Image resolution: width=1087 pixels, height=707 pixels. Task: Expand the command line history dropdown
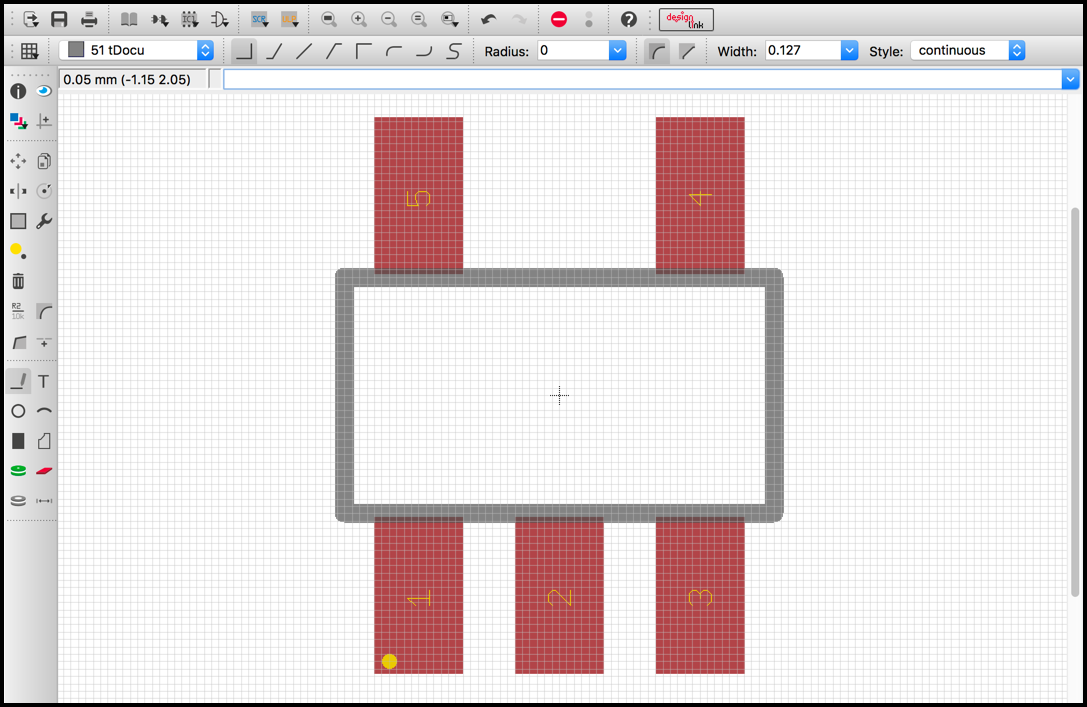point(1070,79)
